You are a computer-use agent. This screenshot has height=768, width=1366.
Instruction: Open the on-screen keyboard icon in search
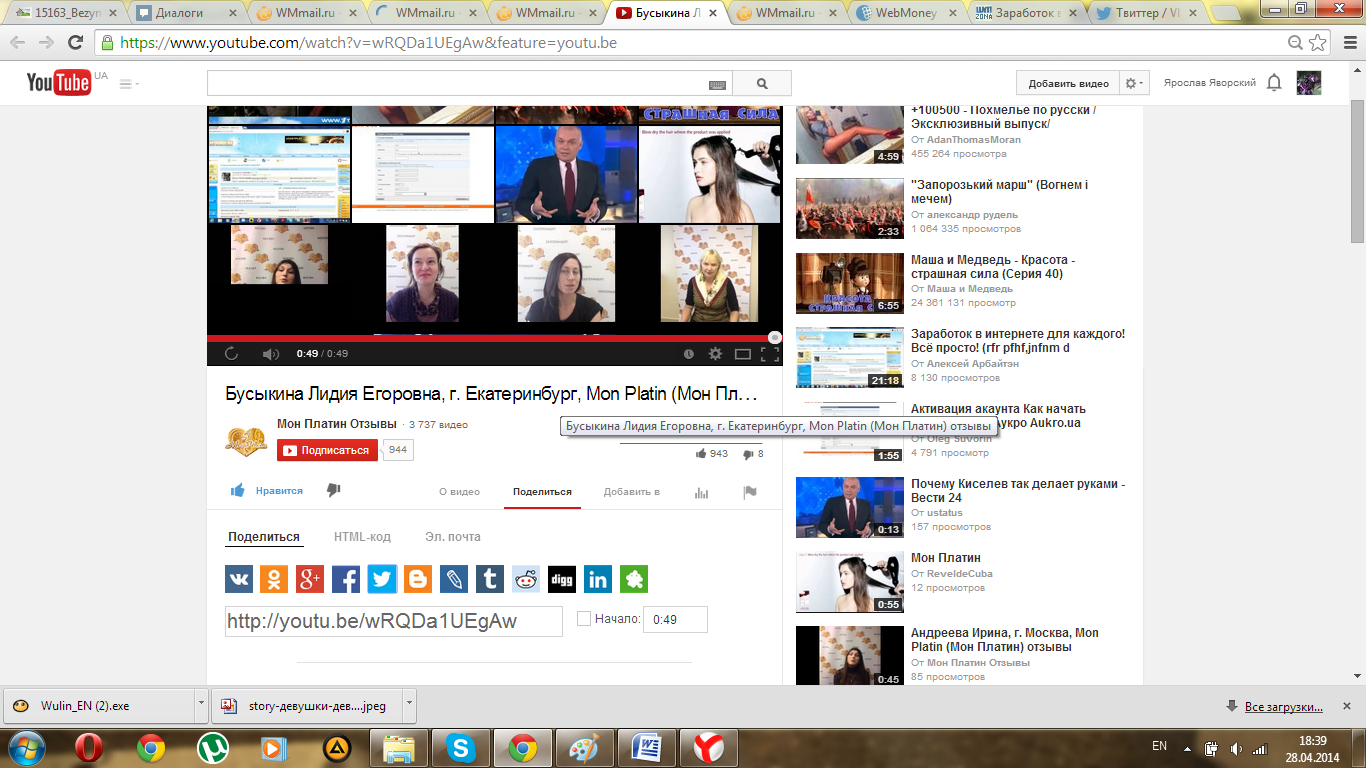[x=717, y=85]
